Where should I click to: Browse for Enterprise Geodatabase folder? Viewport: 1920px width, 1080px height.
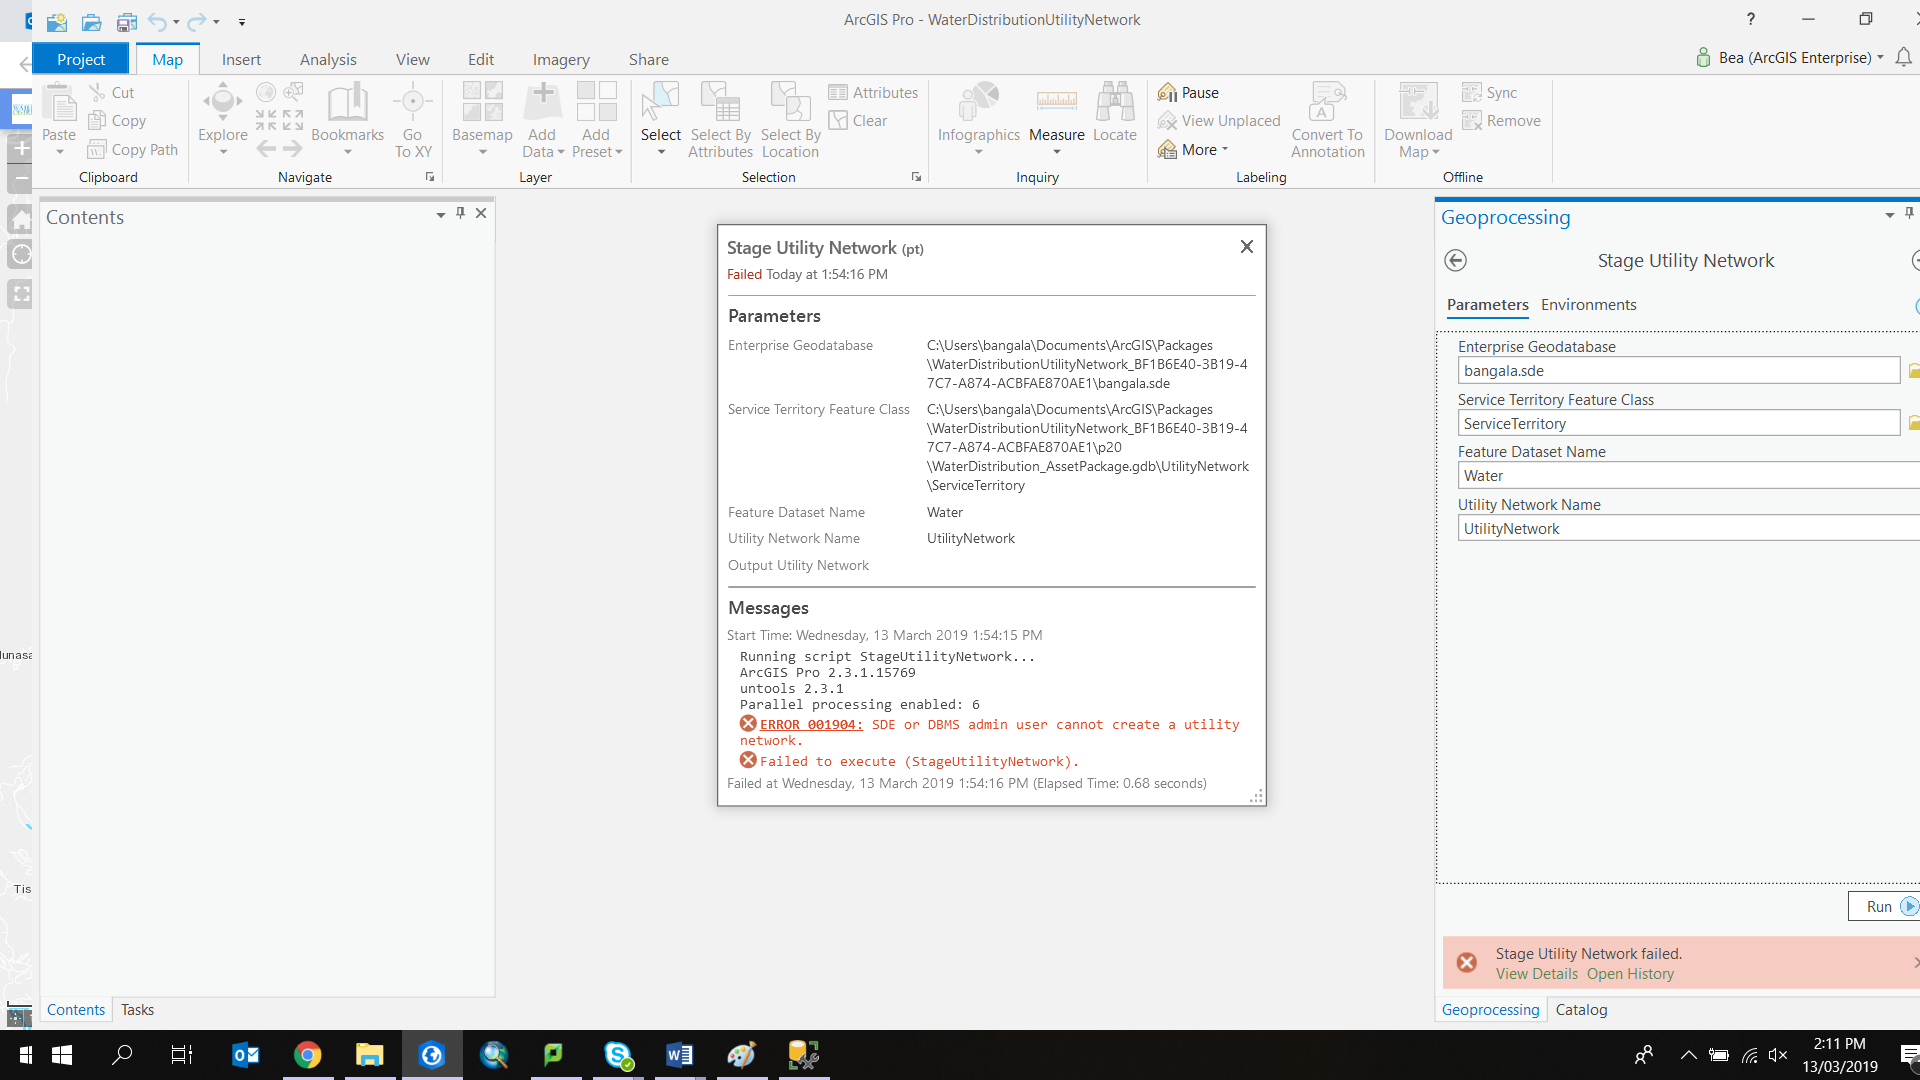click(x=1913, y=371)
